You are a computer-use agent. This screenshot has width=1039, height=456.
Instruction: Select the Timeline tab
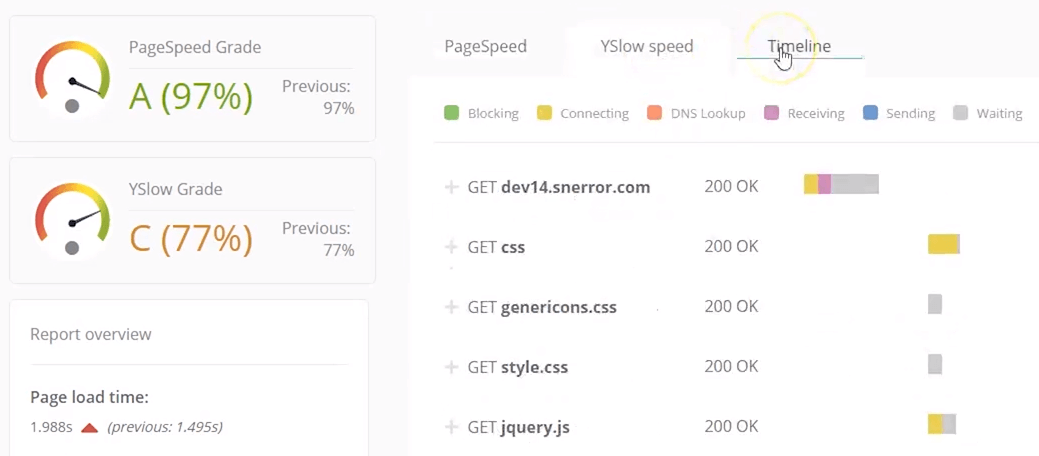(799, 46)
